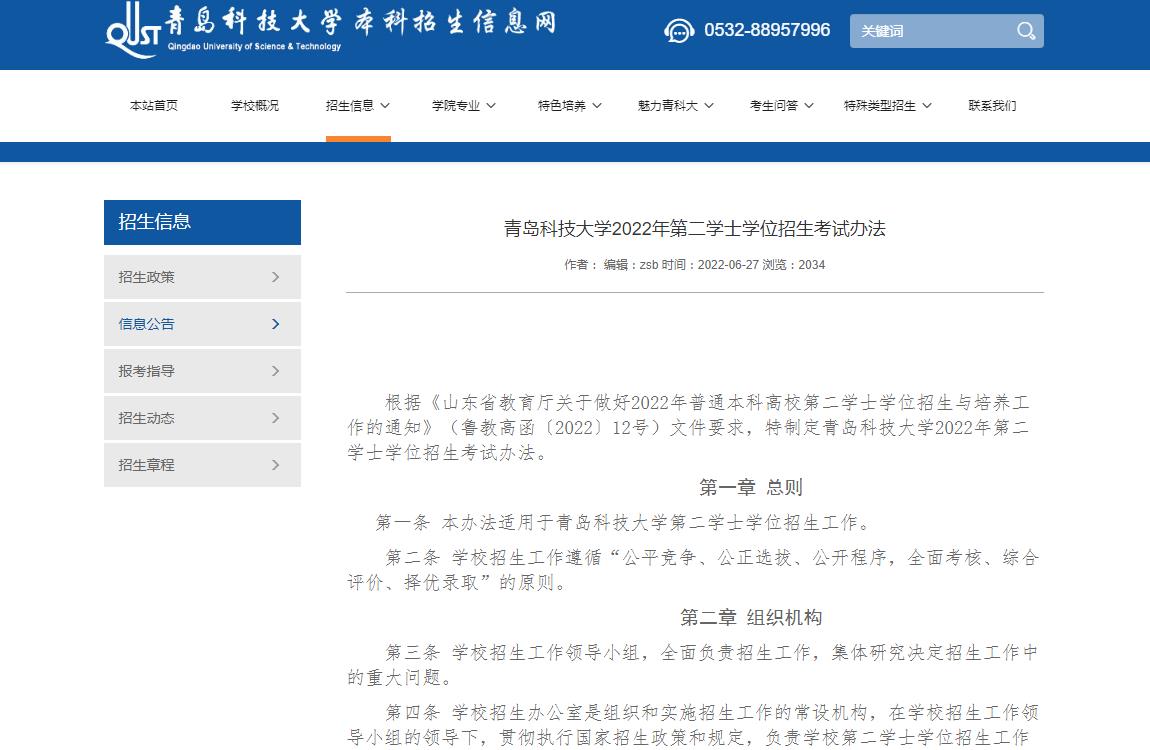Click the article title 青岛科技大学2022年第二学士学位招生考试办法

[x=695, y=229]
